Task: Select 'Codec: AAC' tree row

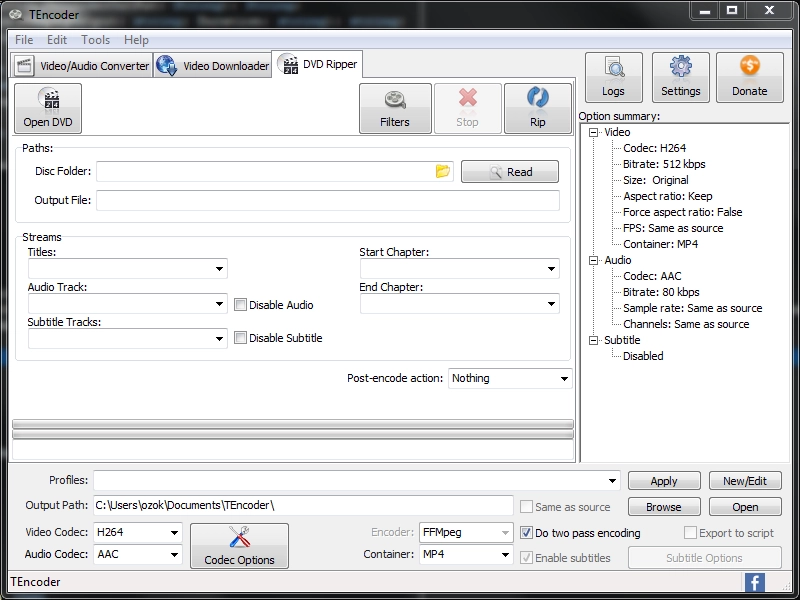Action: click(x=652, y=276)
